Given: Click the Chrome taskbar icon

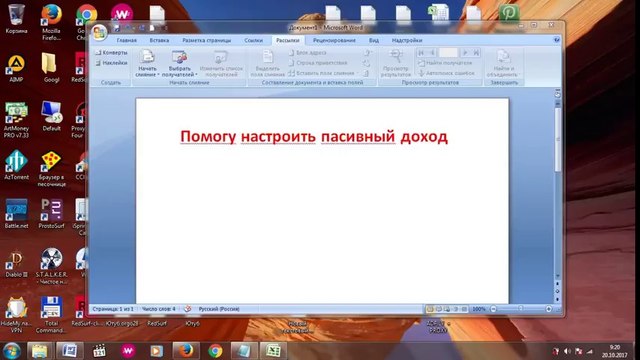Looking at the screenshot, I should tap(215, 351).
